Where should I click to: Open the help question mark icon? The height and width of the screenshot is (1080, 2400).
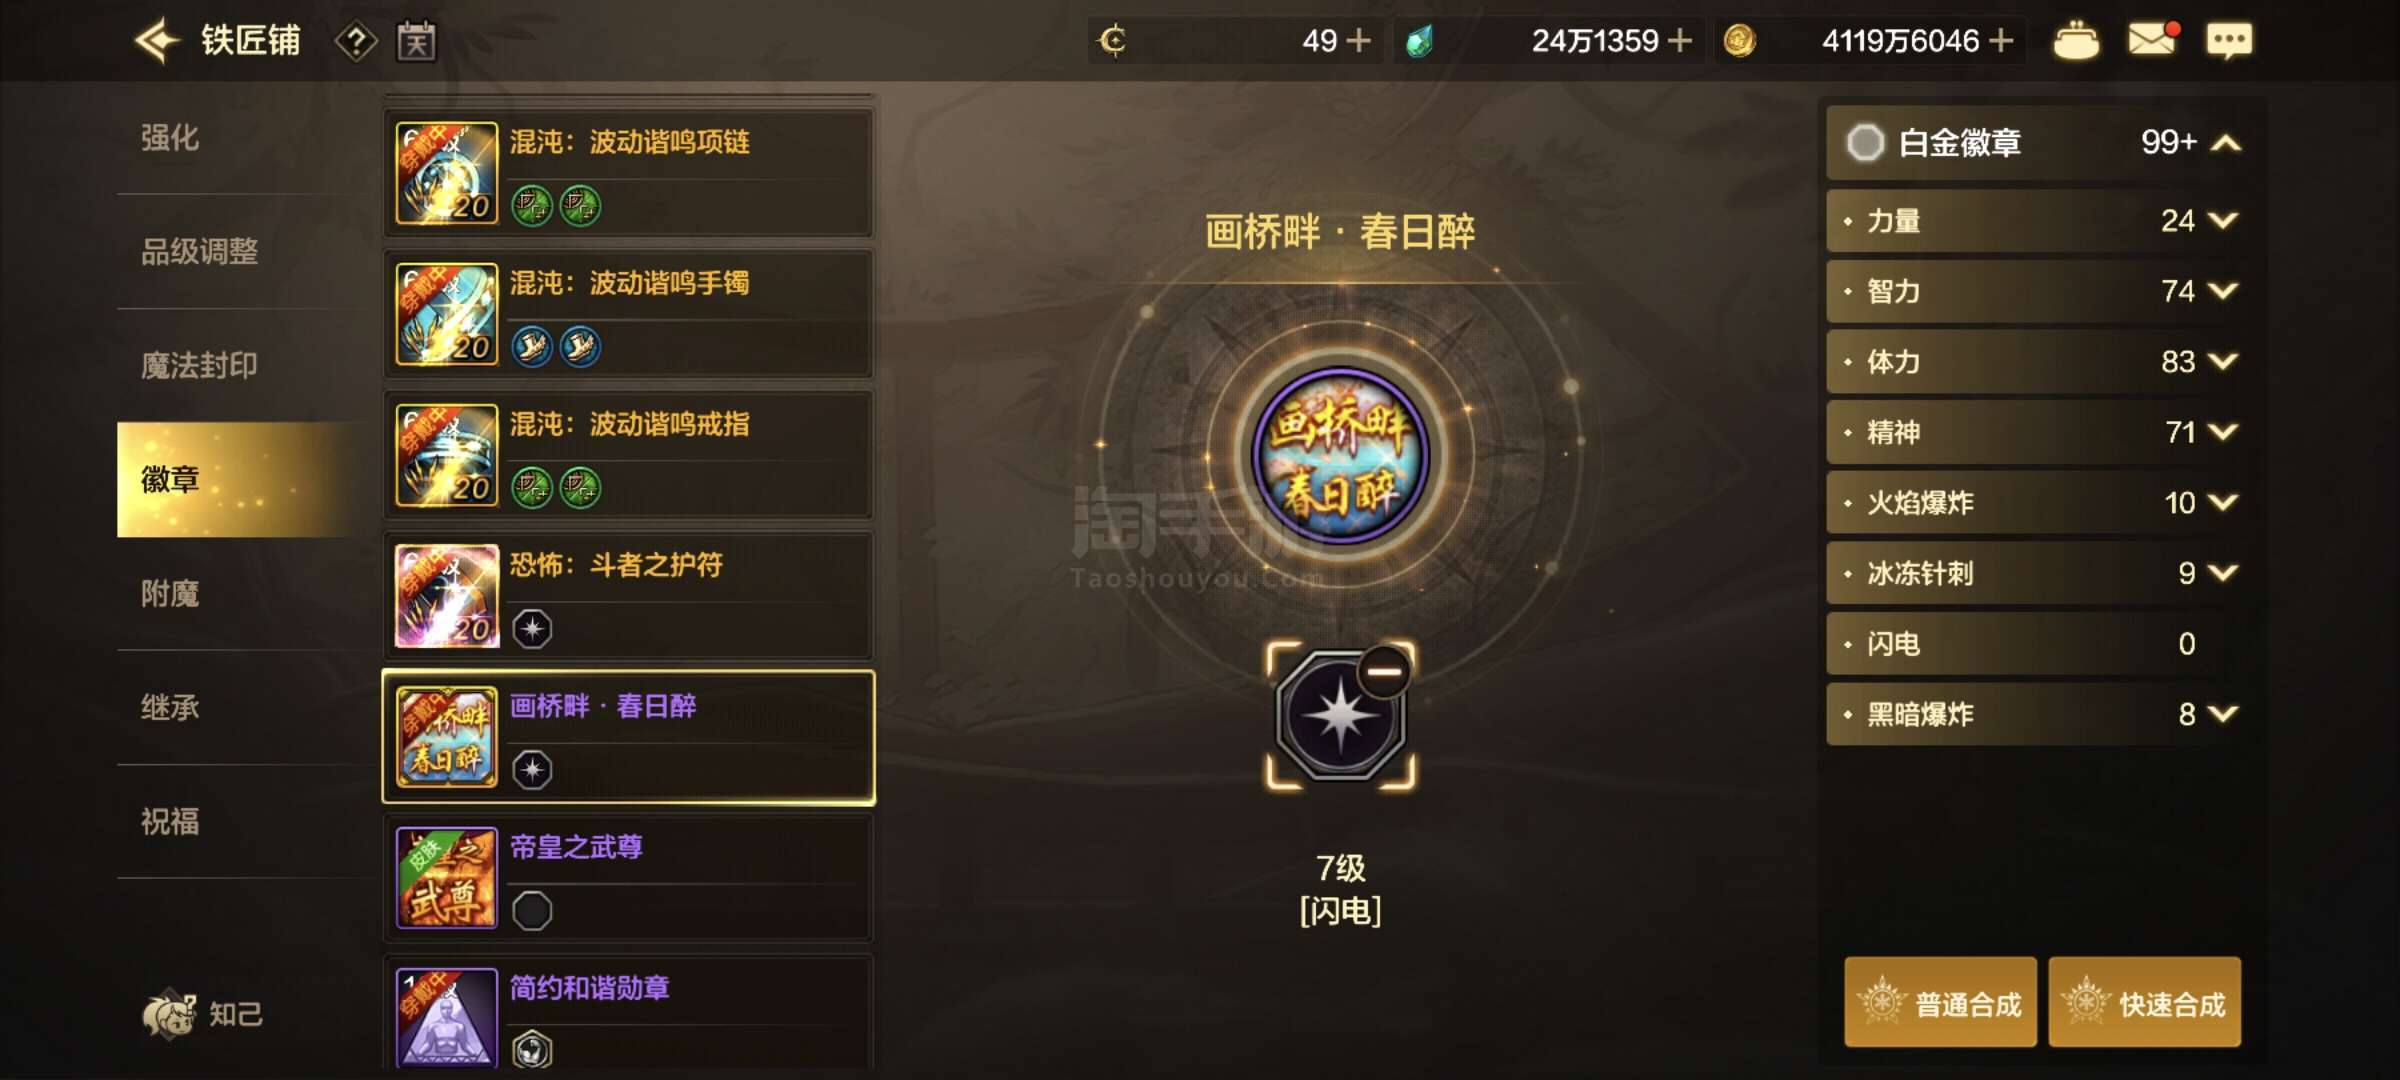(x=356, y=42)
